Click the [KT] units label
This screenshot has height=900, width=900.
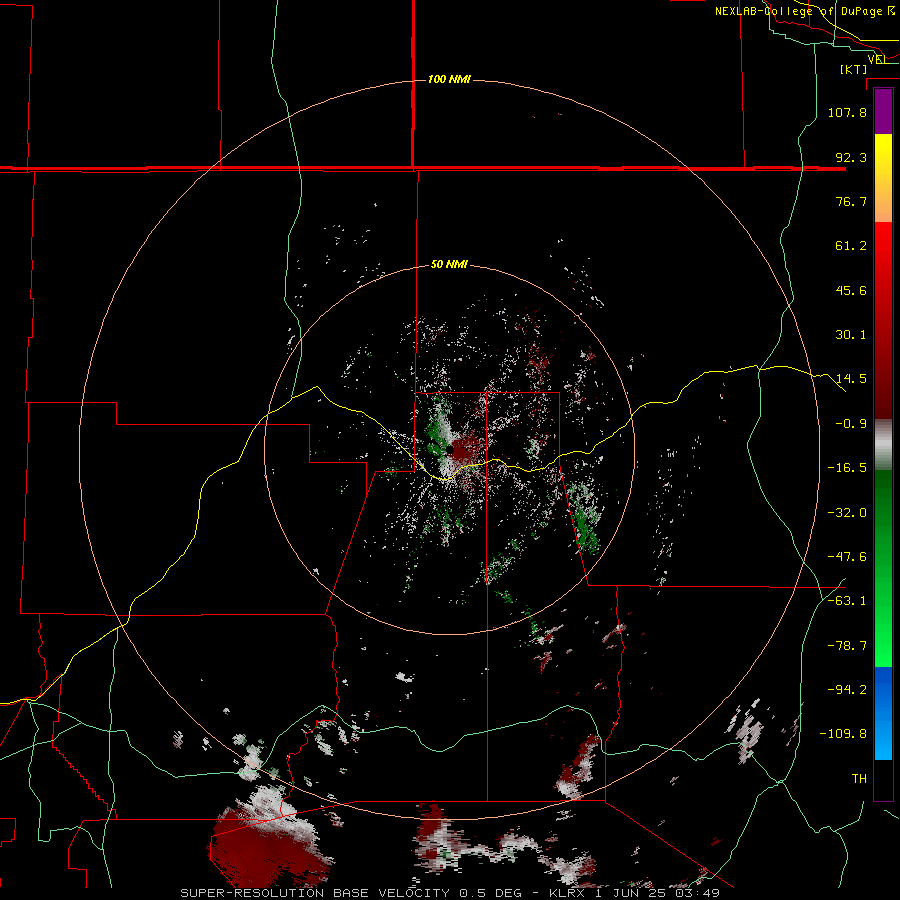[x=854, y=69]
